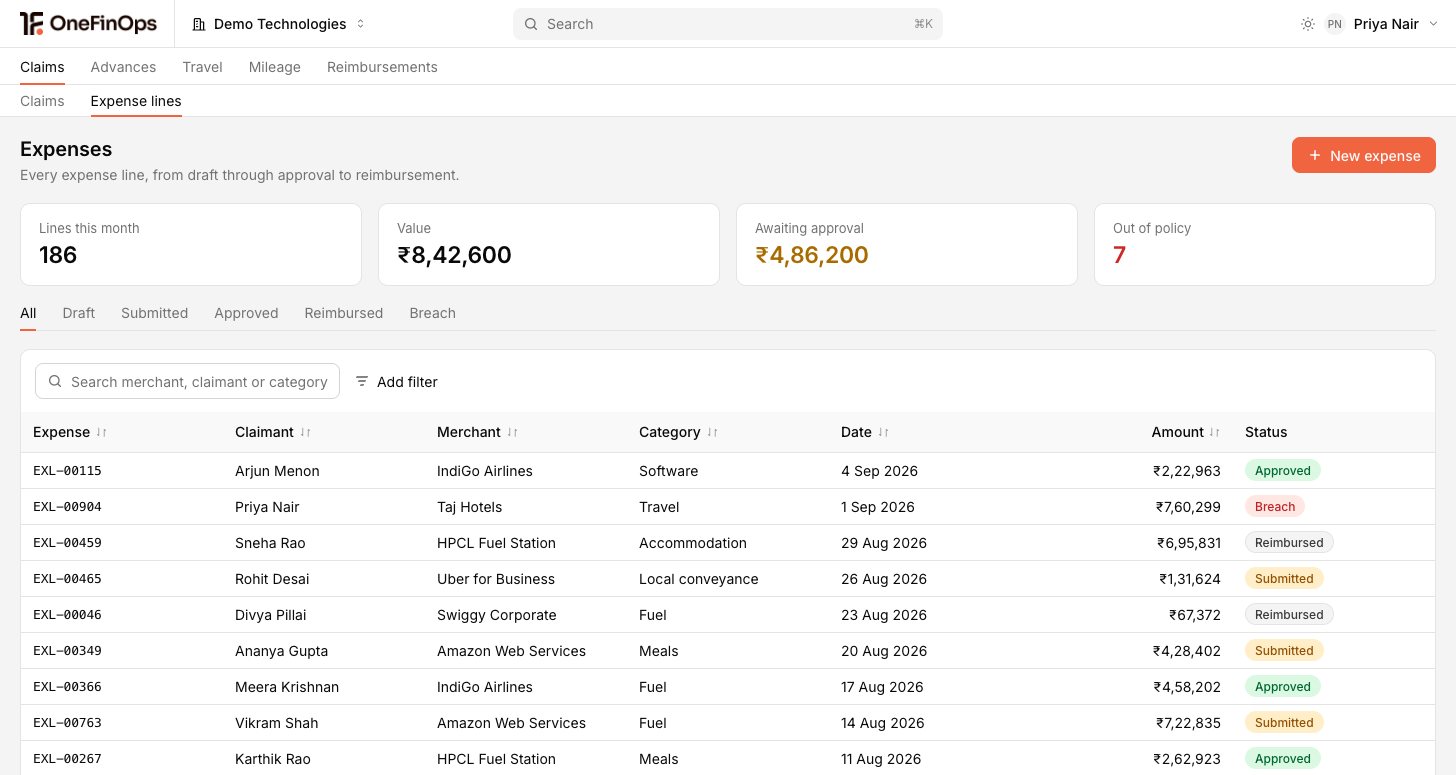This screenshot has height=775, width=1456.
Task: Go to the Reimbursements tab
Action: click(x=382, y=67)
